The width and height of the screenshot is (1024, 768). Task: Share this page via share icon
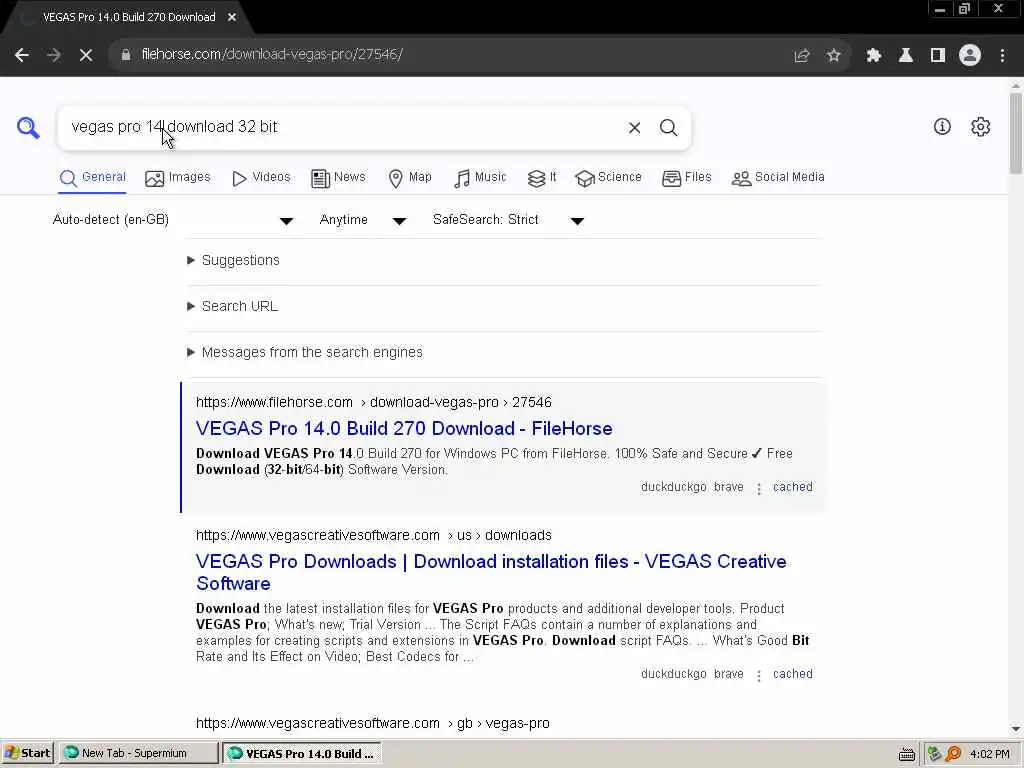coord(802,56)
